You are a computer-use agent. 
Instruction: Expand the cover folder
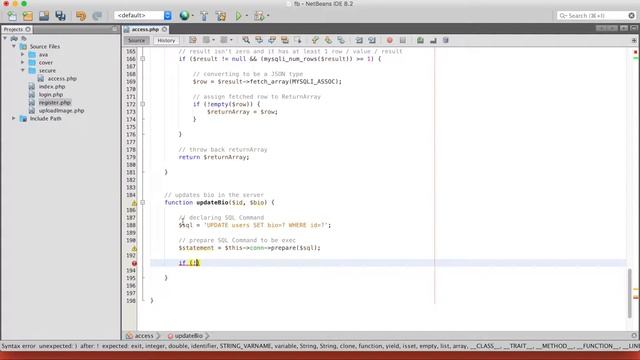pos(22,62)
